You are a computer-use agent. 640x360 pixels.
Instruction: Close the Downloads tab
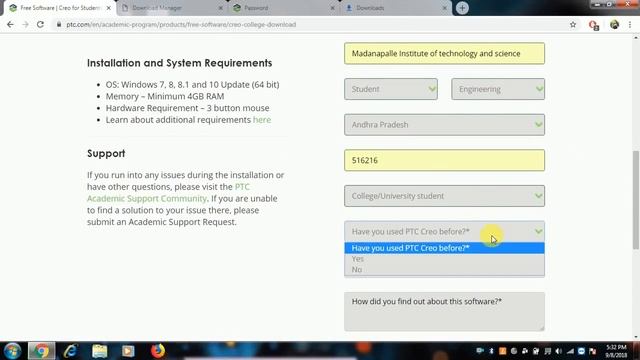click(444, 8)
